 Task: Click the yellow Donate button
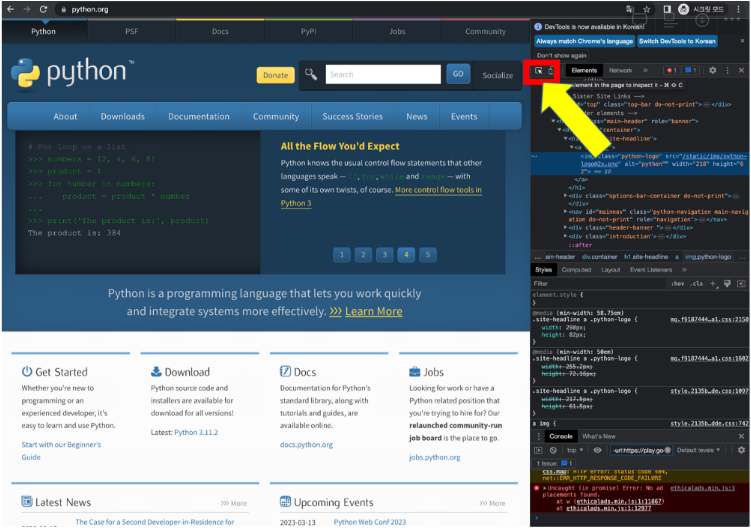pyautogui.click(x=275, y=75)
